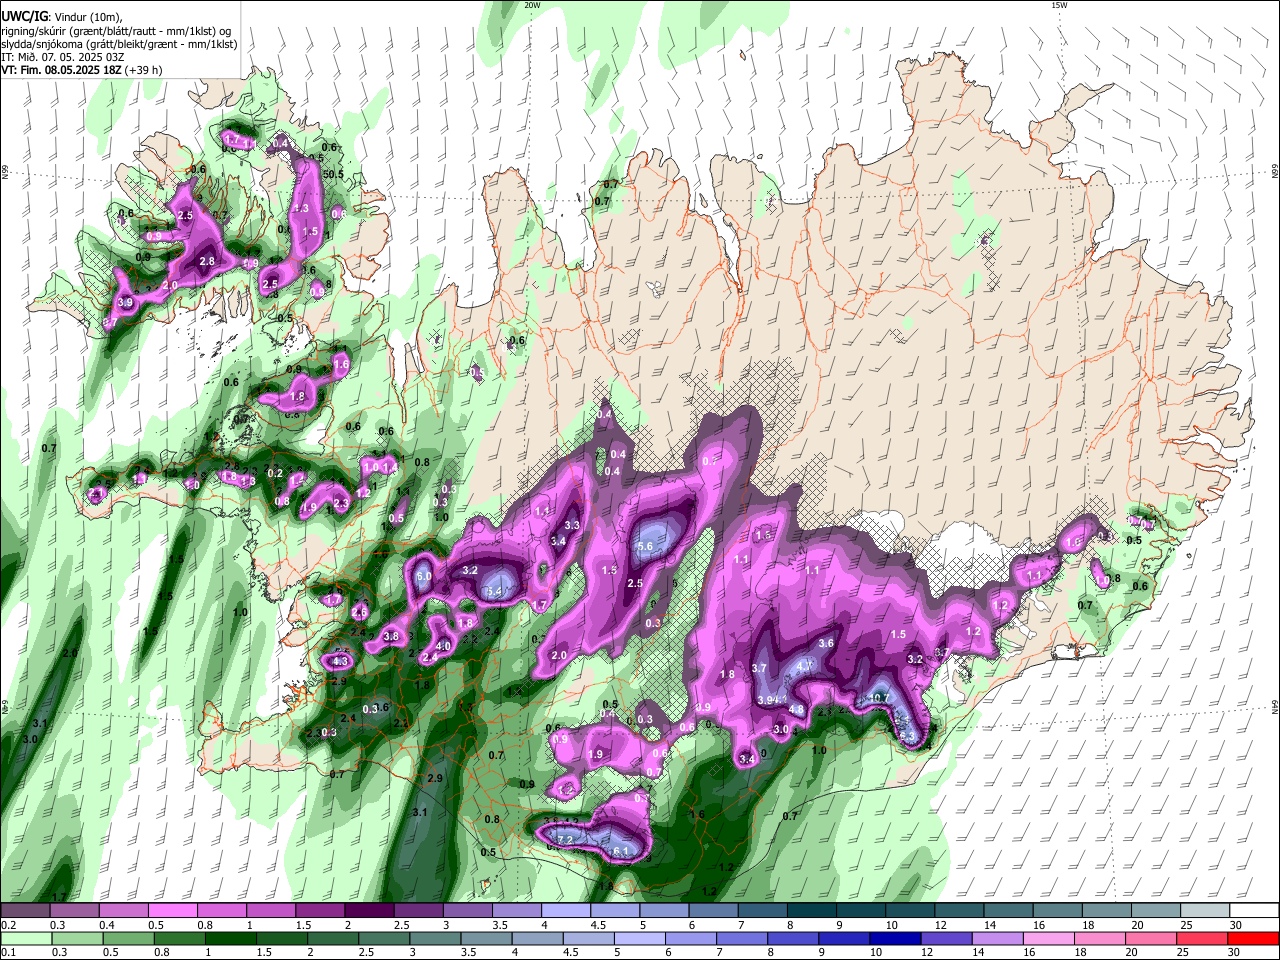Click the '6.1' precipitation value on map
1280x960 pixels.
point(620,851)
